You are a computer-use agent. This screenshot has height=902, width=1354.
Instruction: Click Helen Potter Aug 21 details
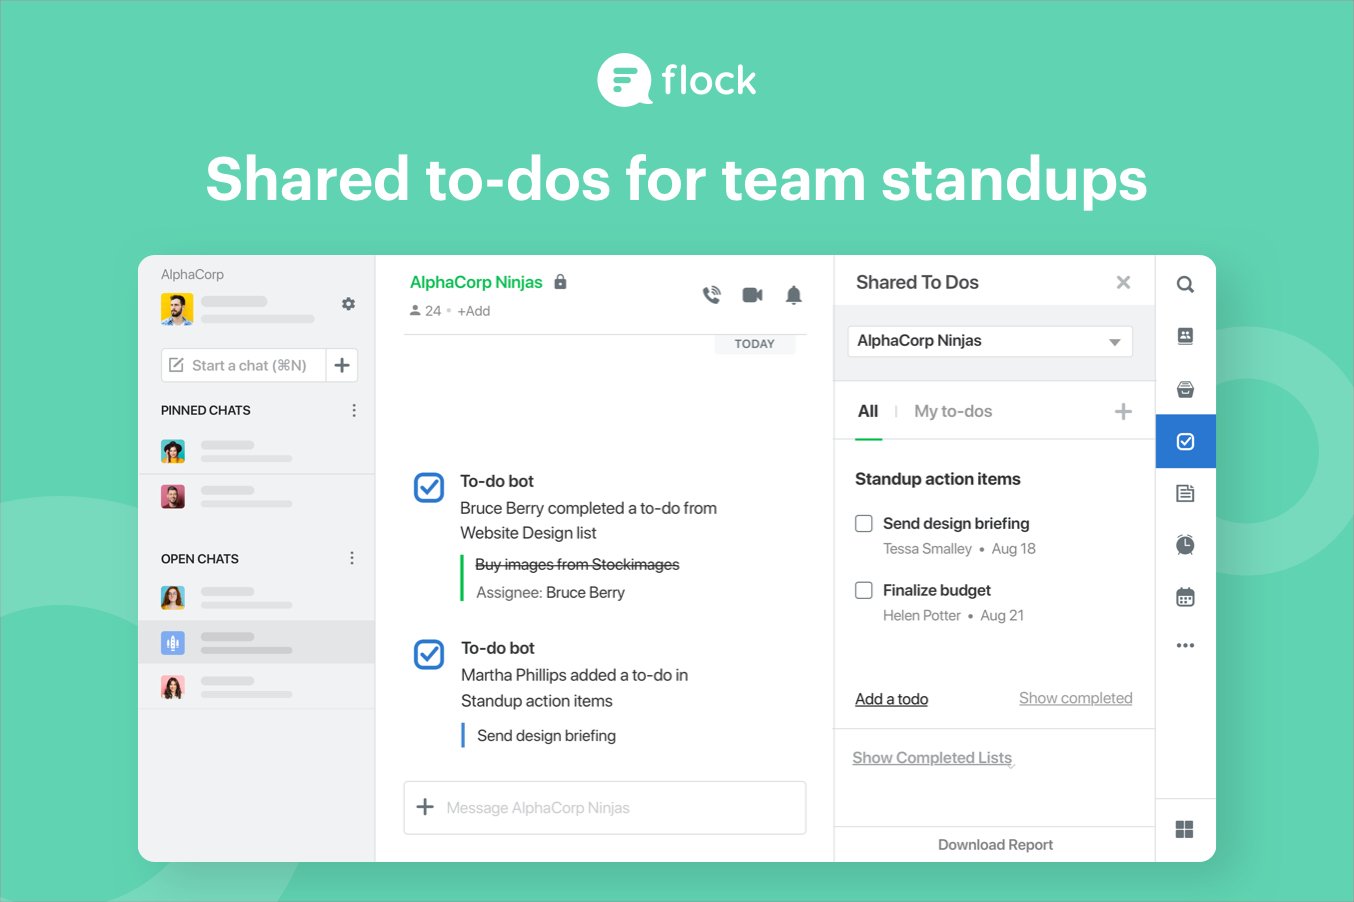click(953, 616)
